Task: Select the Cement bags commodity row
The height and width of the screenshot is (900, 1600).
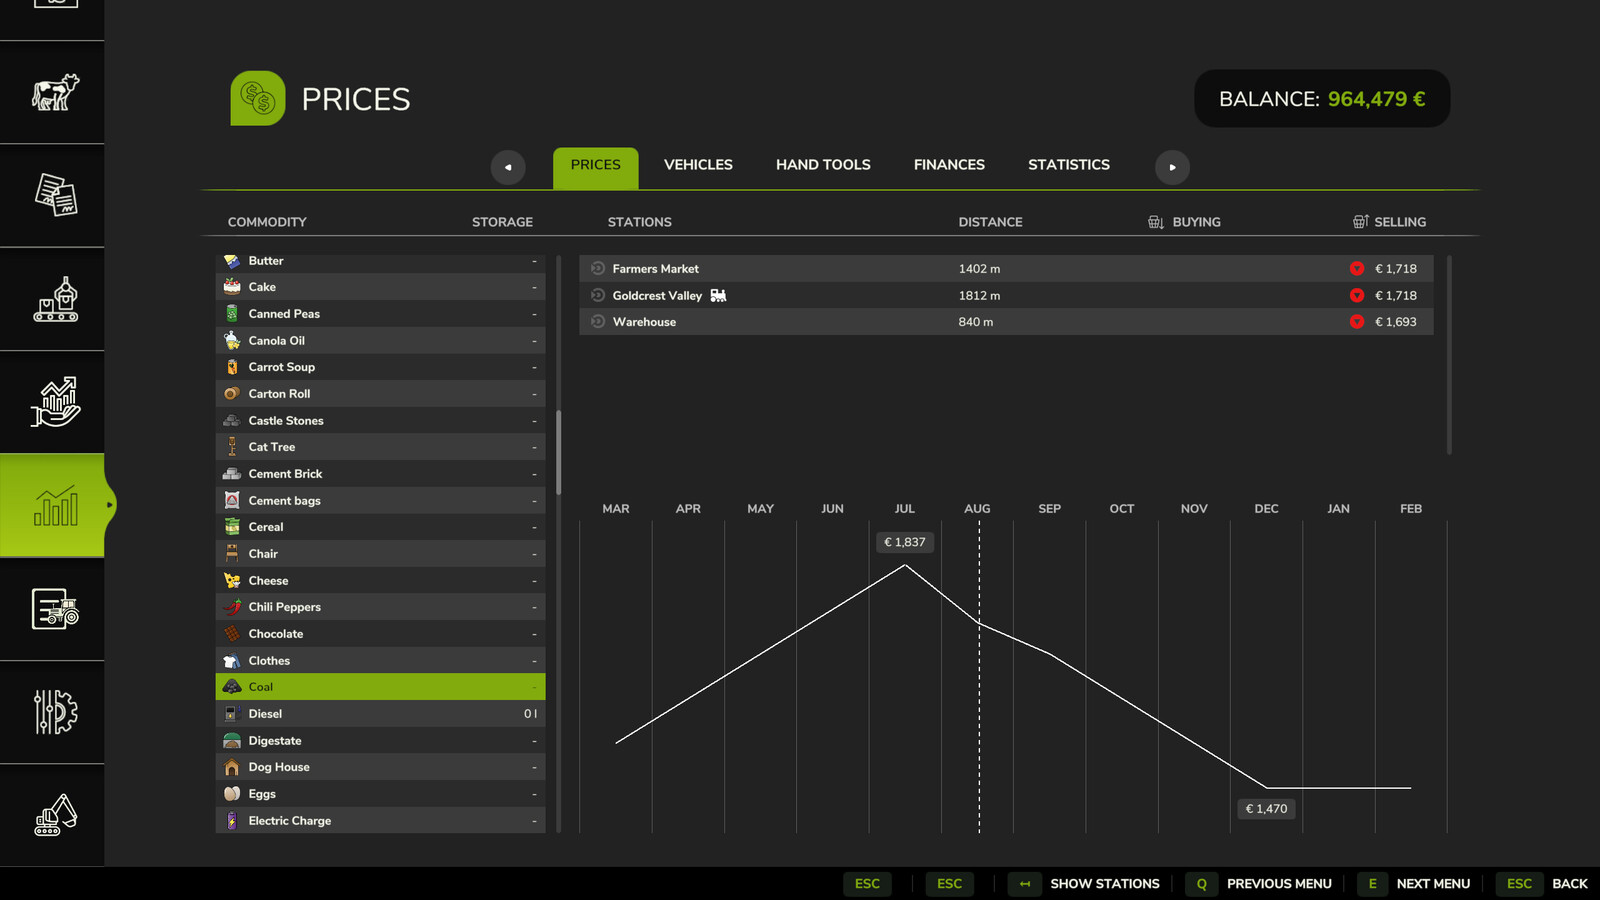Action: pos(380,500)
